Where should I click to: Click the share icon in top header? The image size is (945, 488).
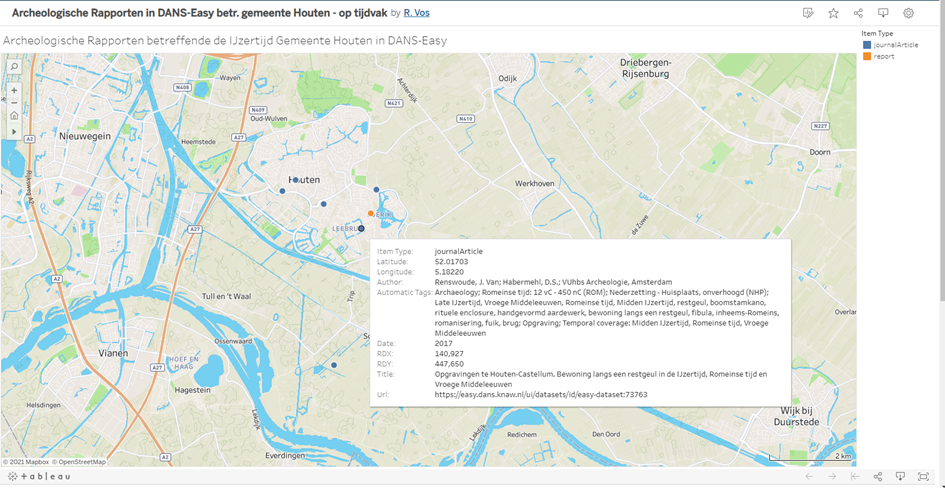point(858,13)
